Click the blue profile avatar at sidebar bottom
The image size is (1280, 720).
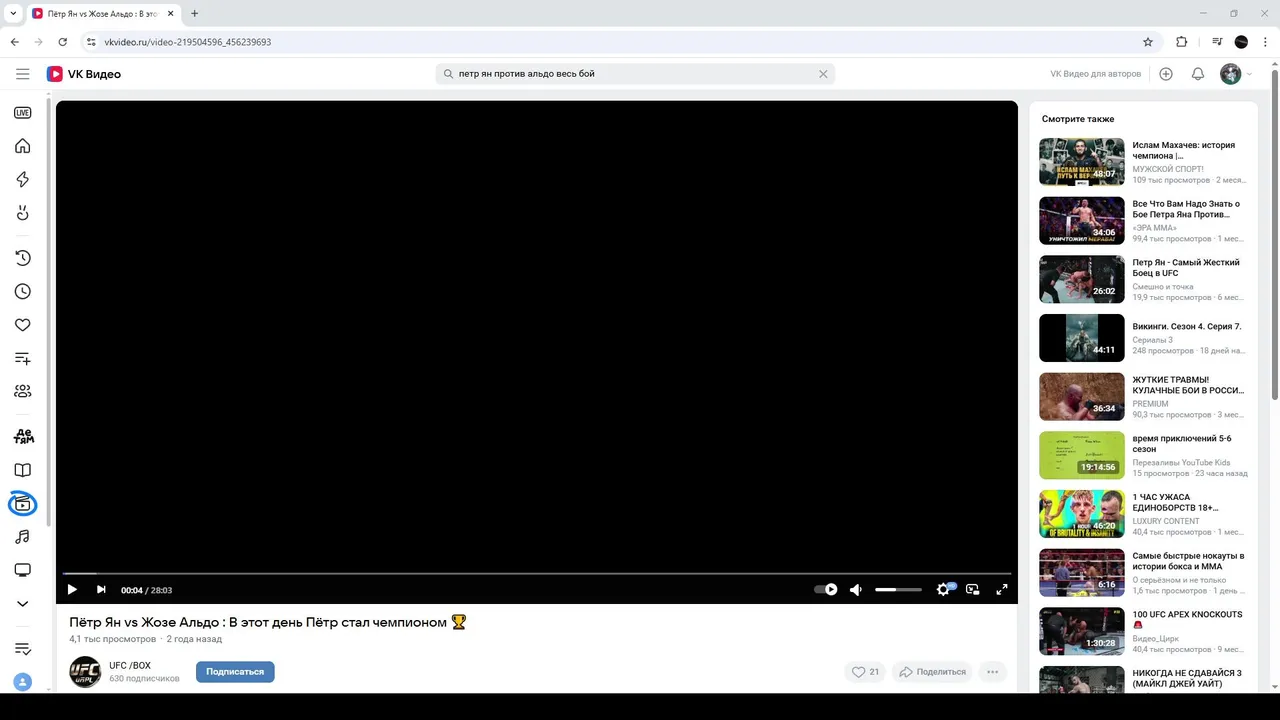coord(22,682)
